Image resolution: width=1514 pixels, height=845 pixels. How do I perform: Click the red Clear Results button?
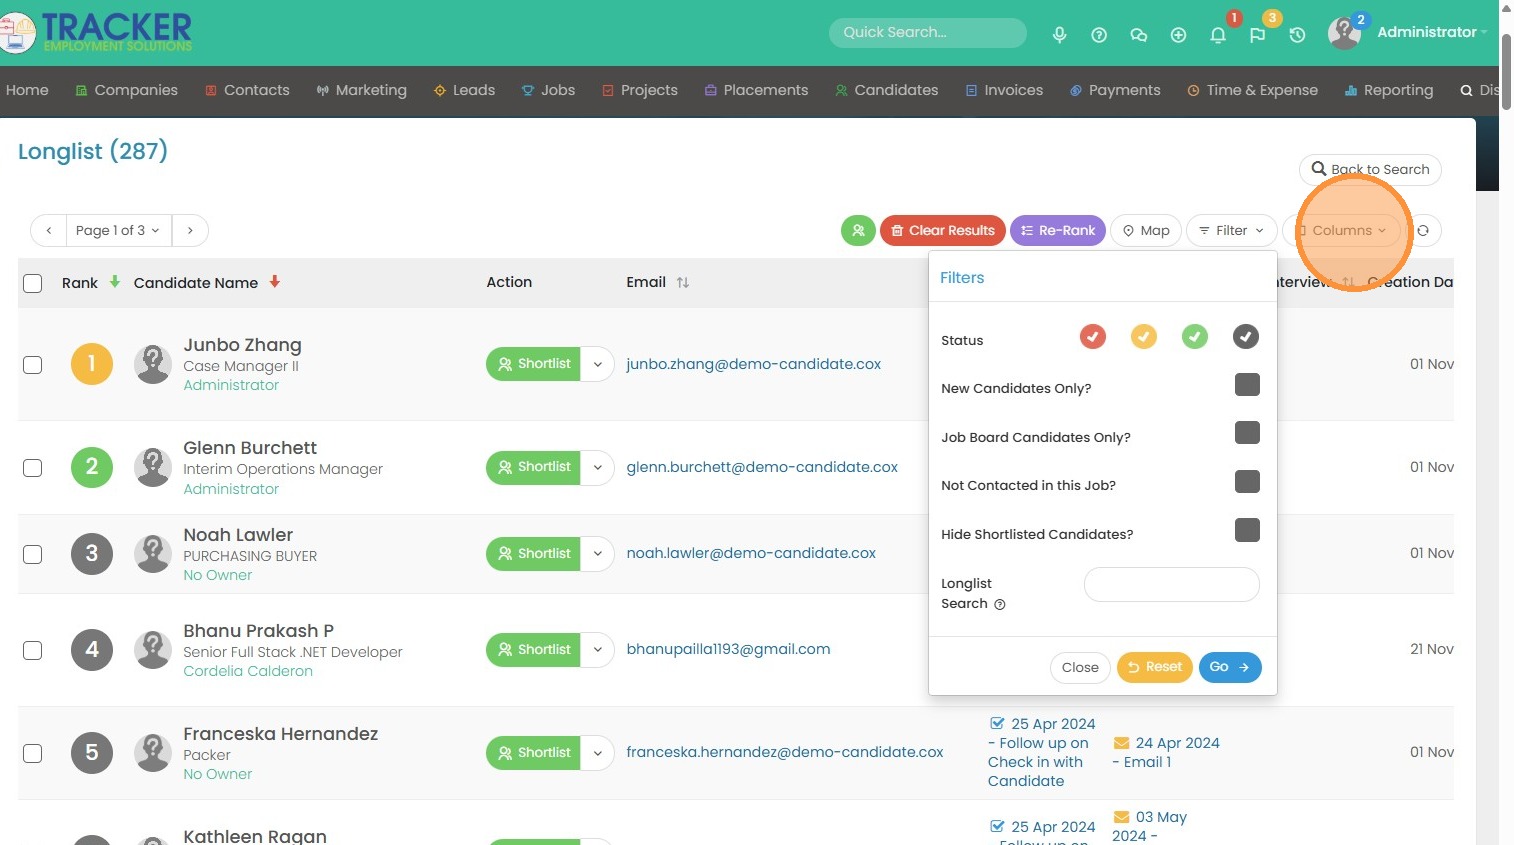[x=943, y=230]
